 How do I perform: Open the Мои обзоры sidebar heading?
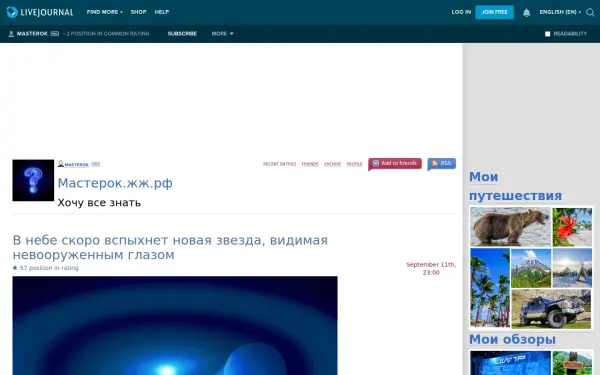(512, 339)
